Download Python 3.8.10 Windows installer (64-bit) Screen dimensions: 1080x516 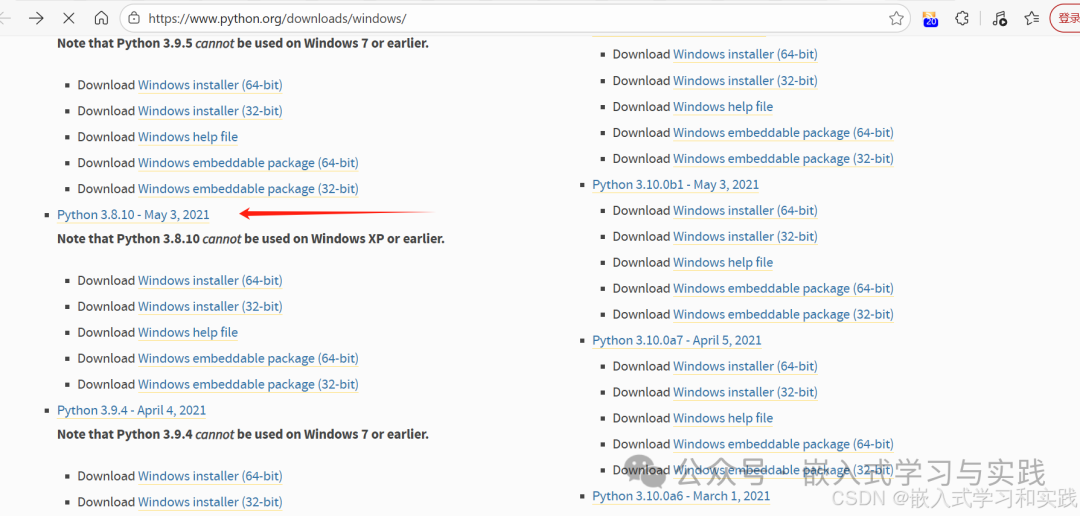coord(210,280)
